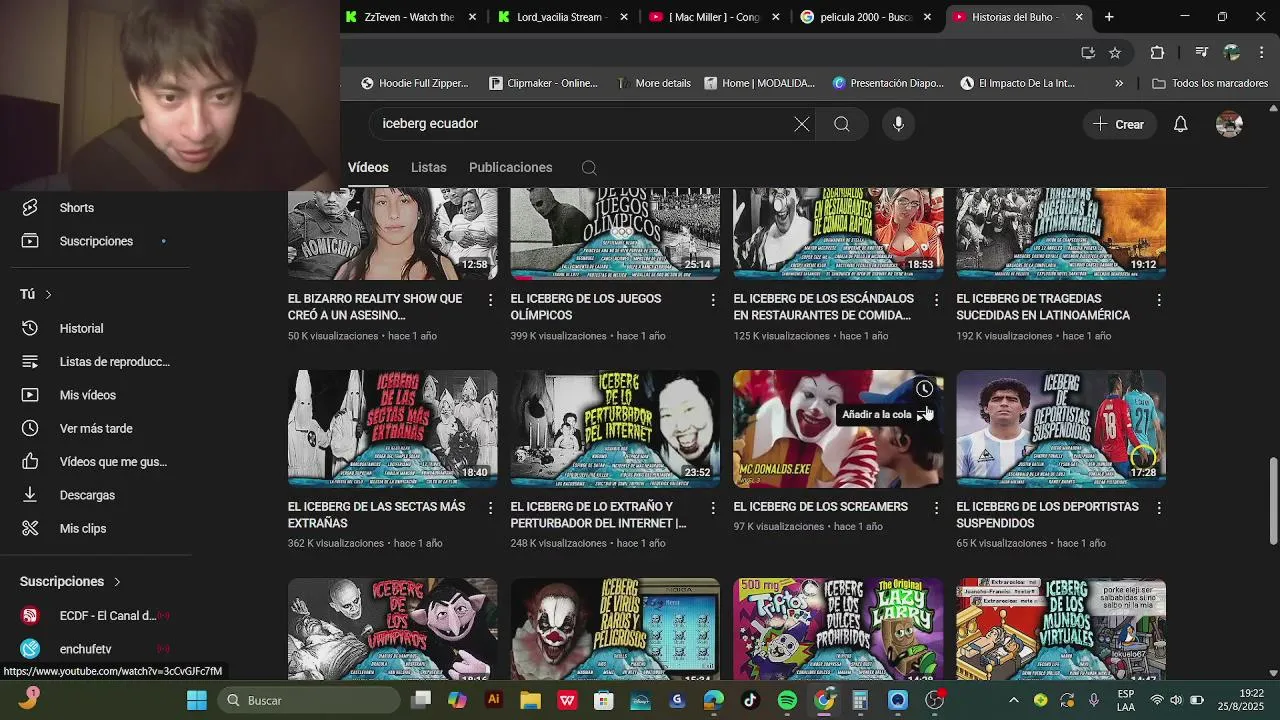Open options for Tragedias en Latinoamérica video
1280x720 pixels.
click(1159, 300)
